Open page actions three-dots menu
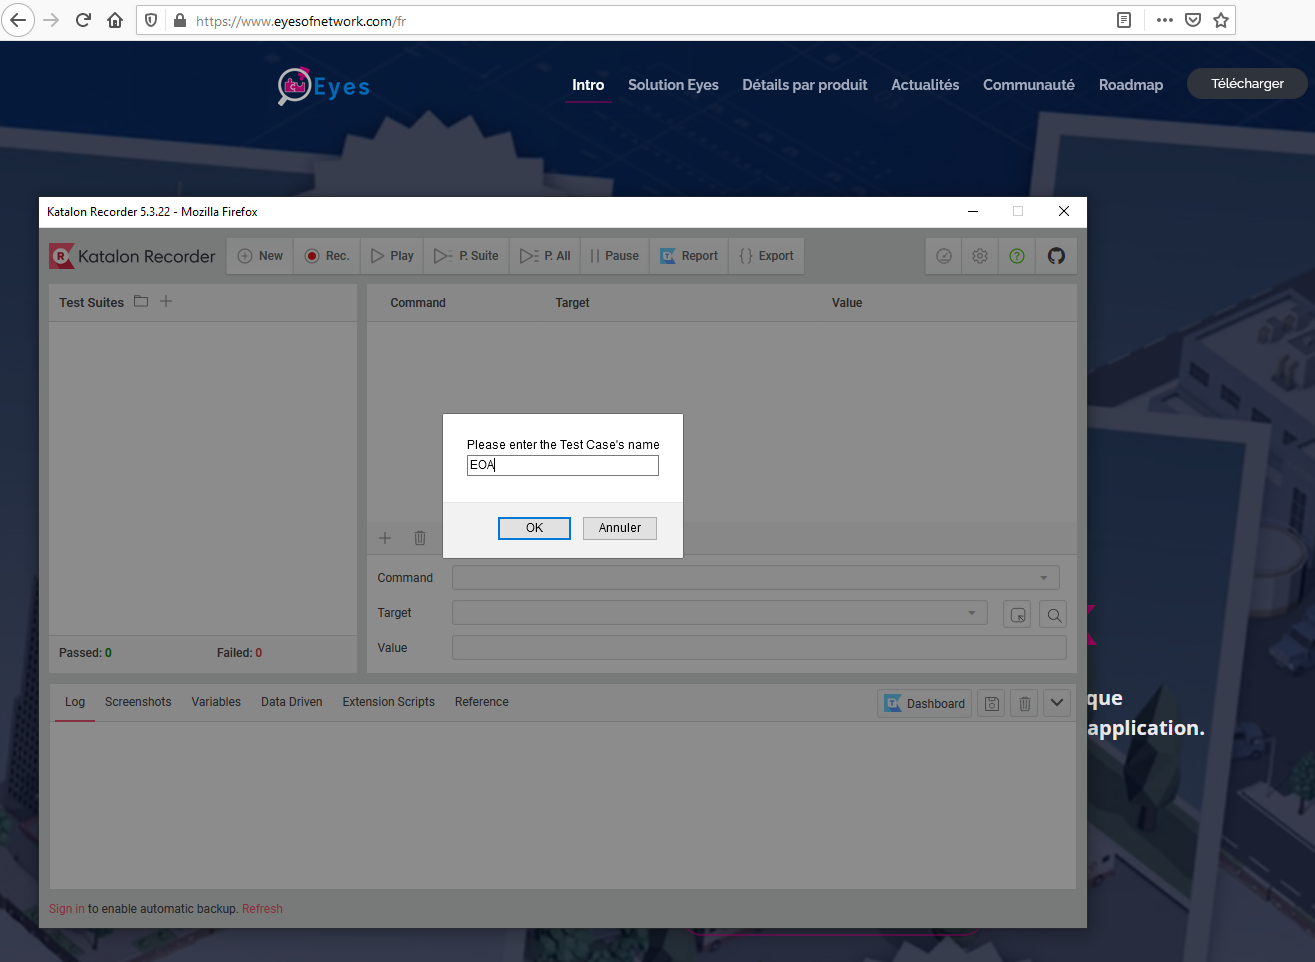The height and width of the screenshot is (962, 1315). [1165, 20]
